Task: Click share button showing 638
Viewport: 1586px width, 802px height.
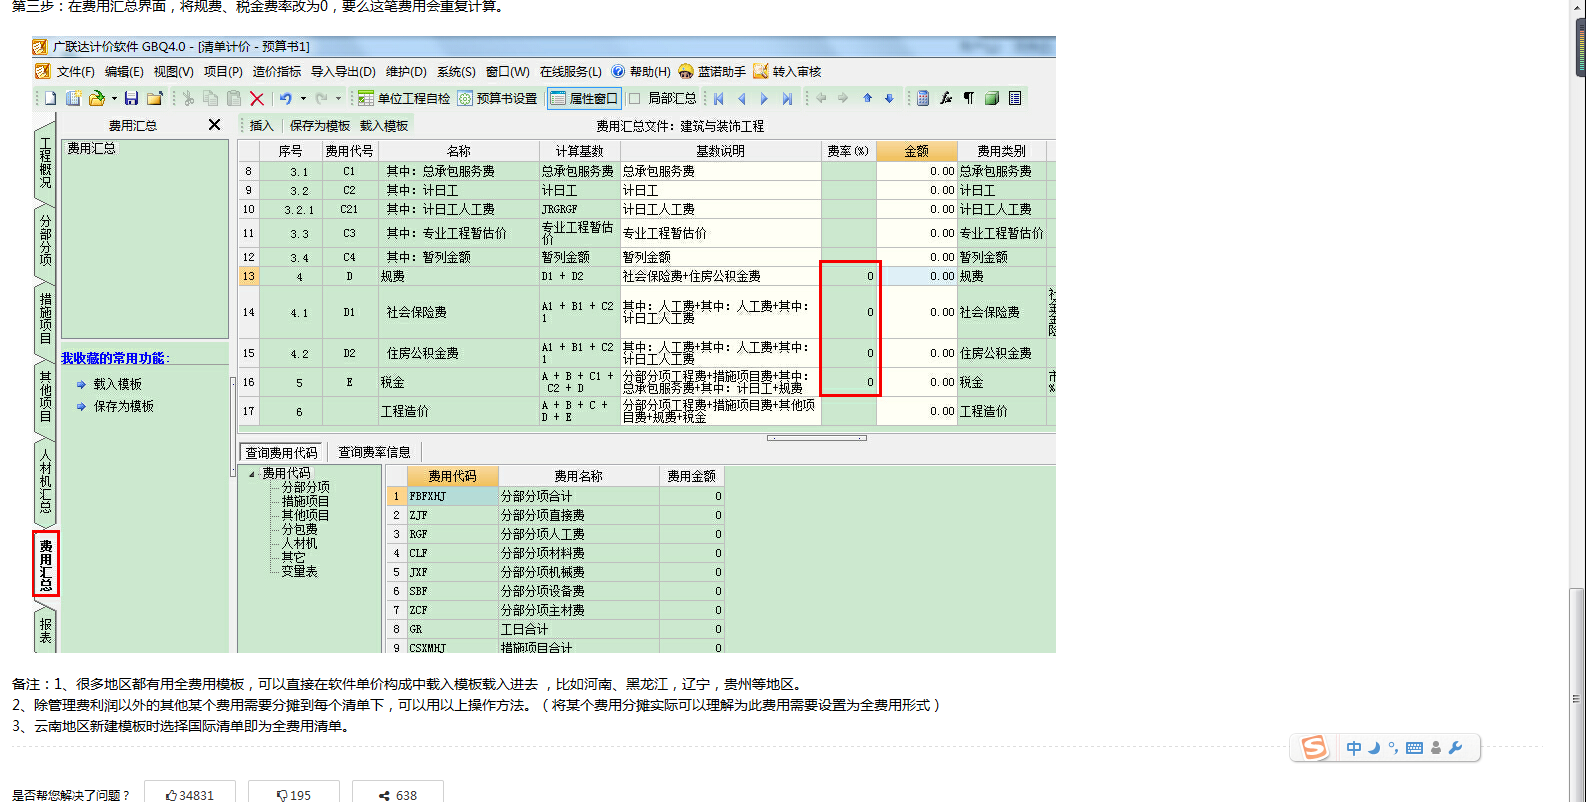Action: [x=398, y=794]
